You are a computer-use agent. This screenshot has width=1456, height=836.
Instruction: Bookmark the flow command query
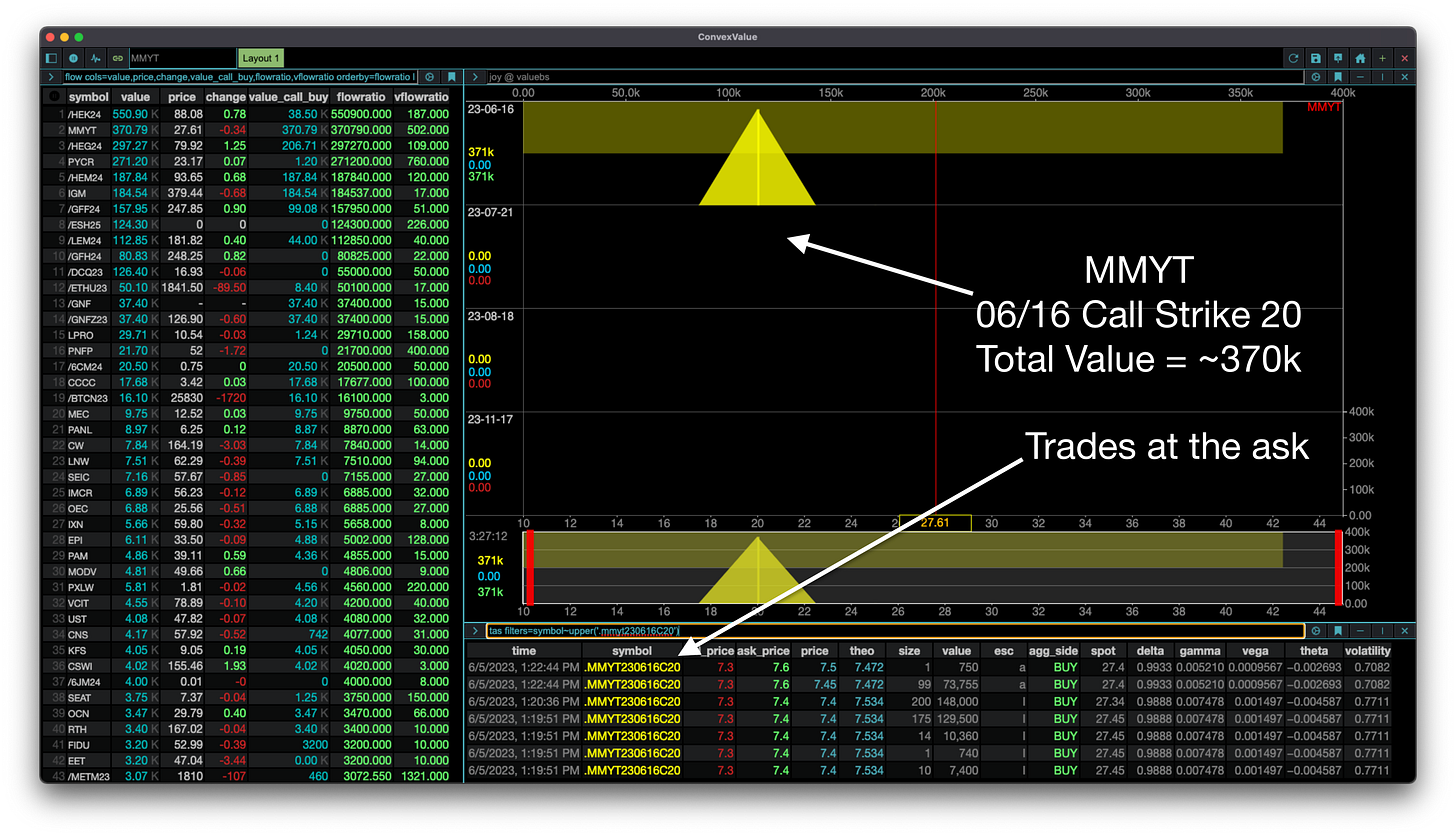452,76
